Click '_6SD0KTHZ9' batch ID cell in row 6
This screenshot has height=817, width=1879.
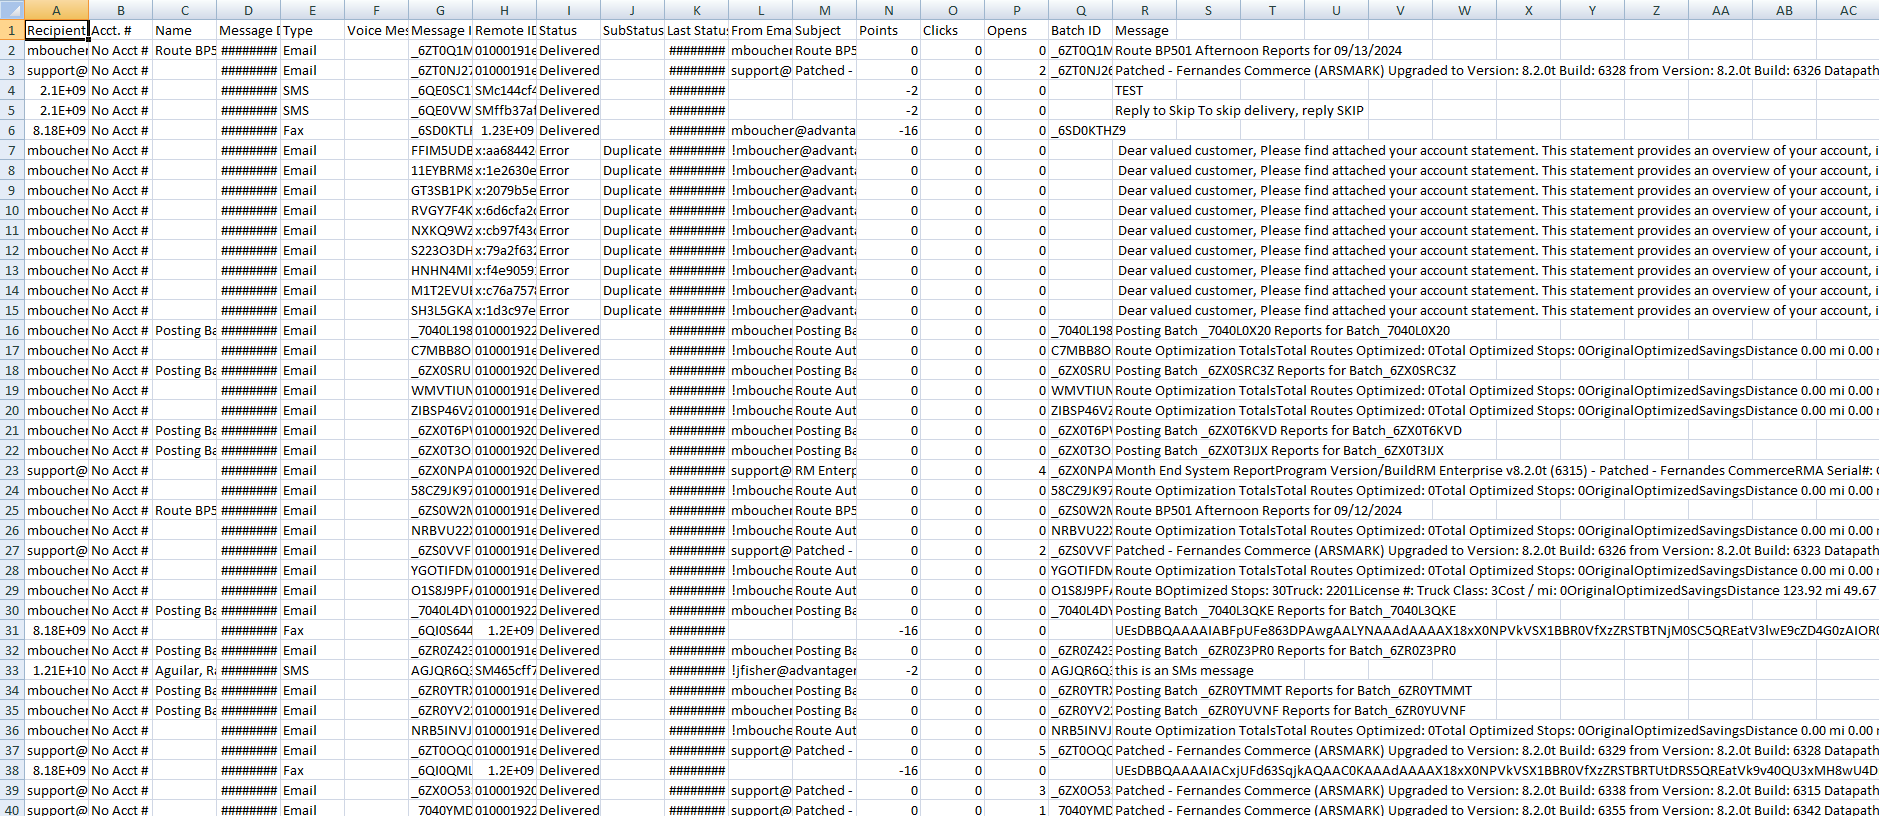[1088, 130]
